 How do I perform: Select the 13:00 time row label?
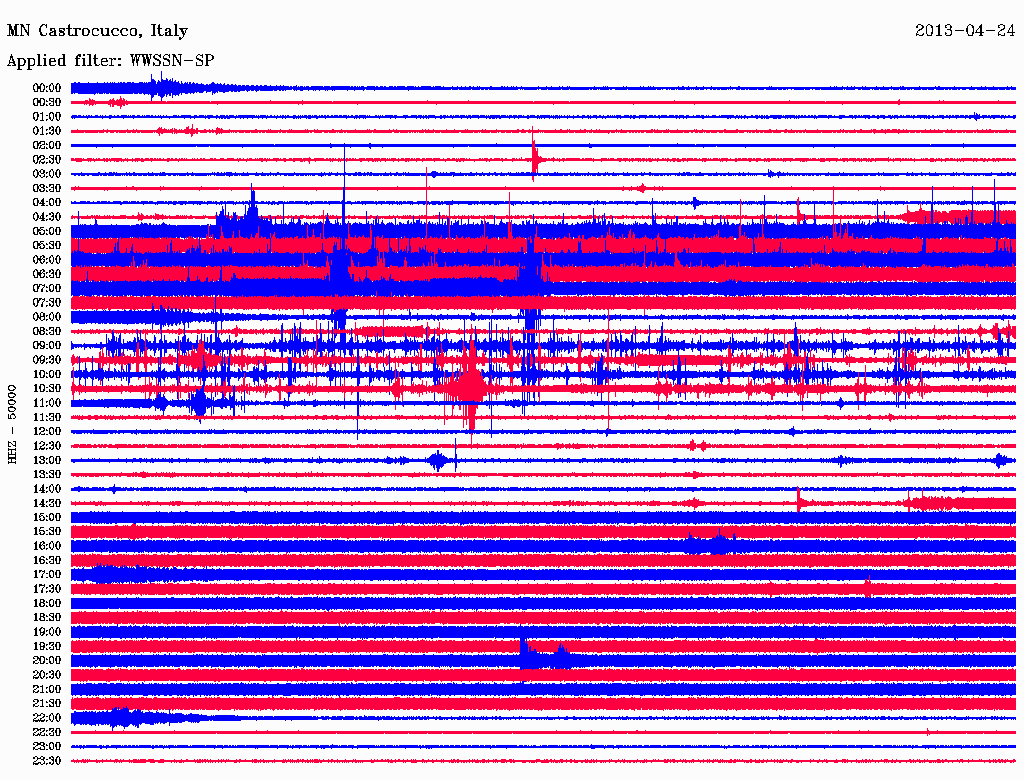(46, 460)
